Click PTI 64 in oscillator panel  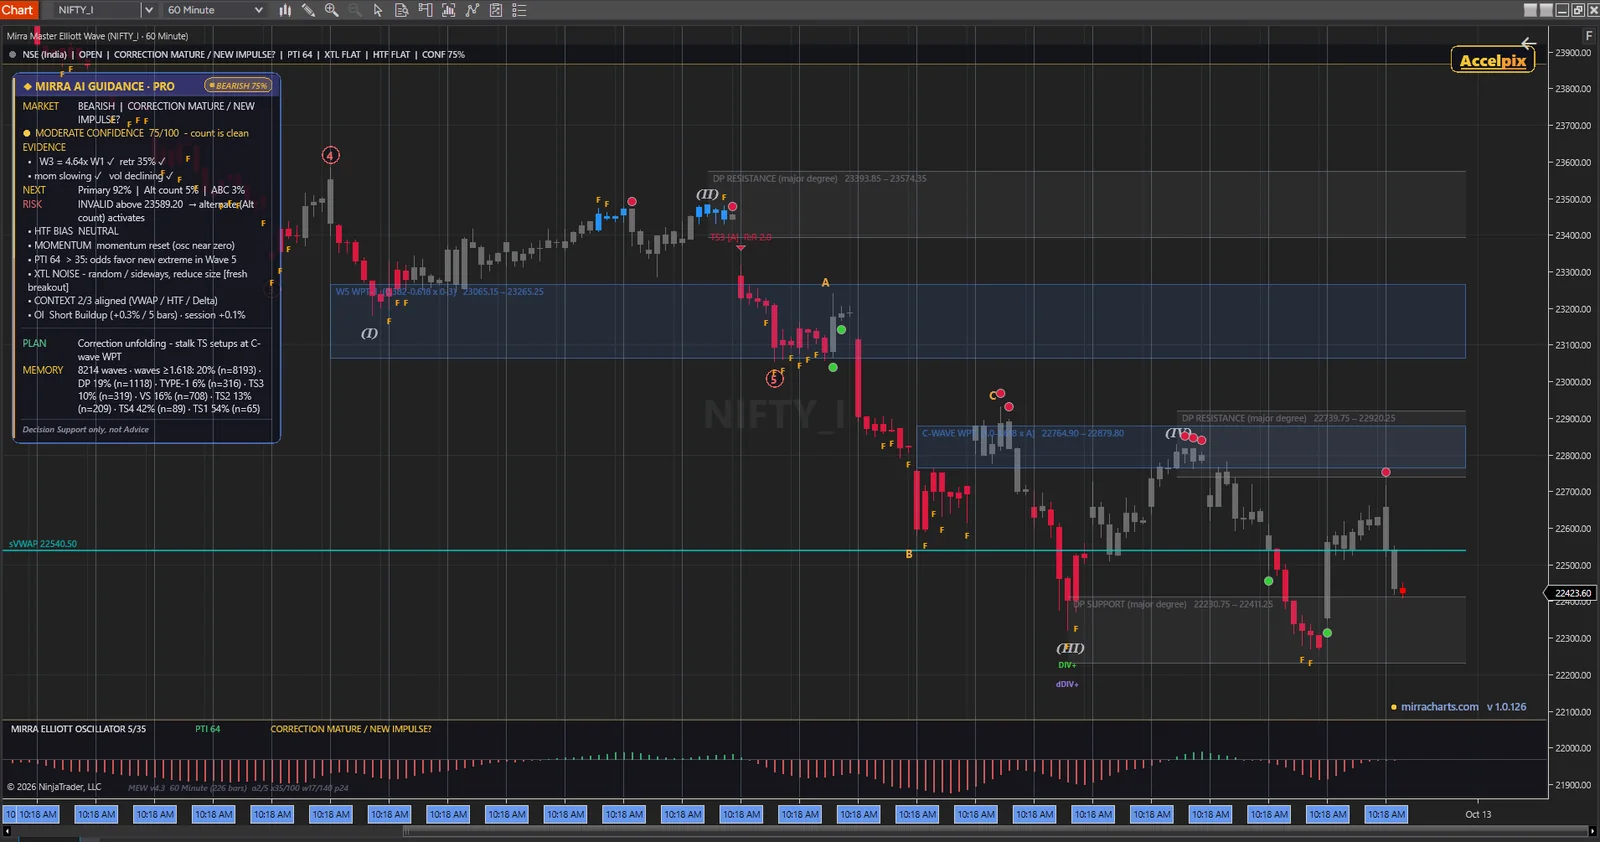207,729
